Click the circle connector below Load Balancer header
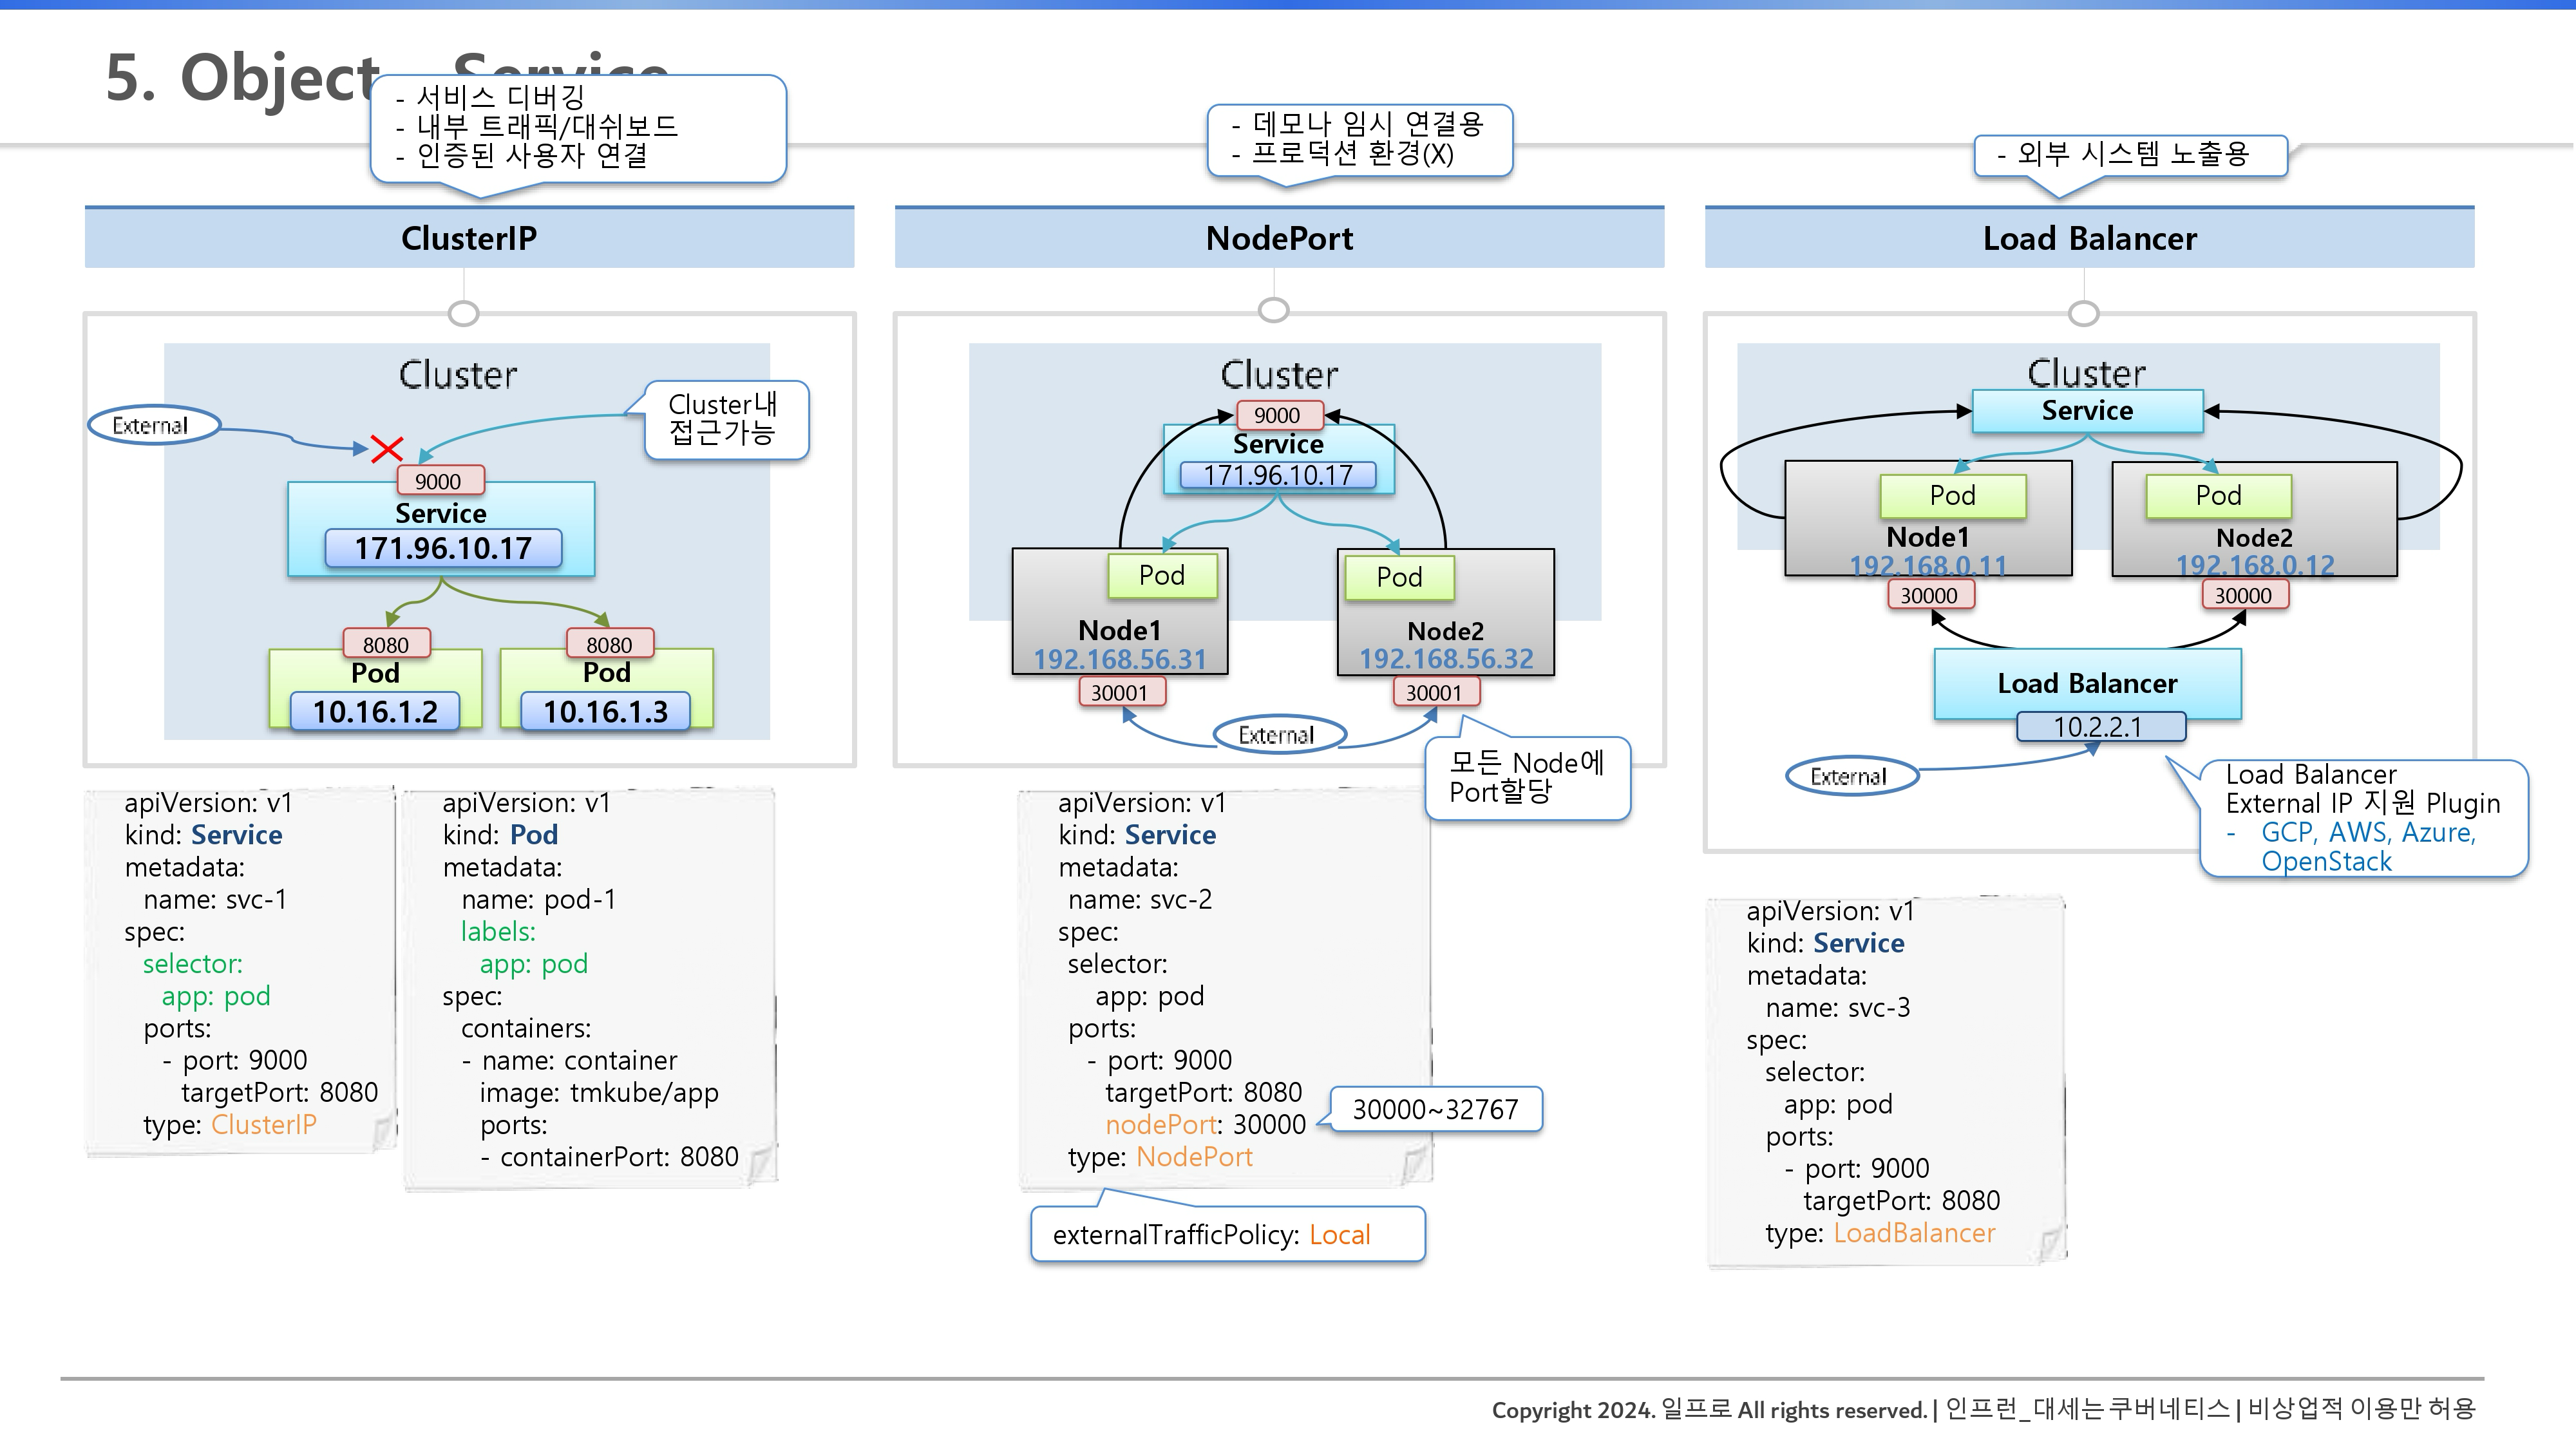The image size is (2576, 1449). click(x=2083, y=313)
